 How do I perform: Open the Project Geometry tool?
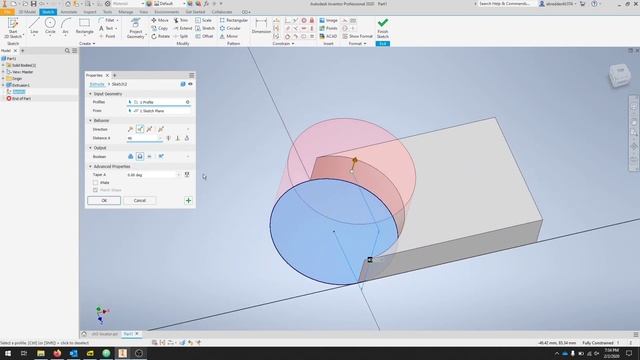136,28
